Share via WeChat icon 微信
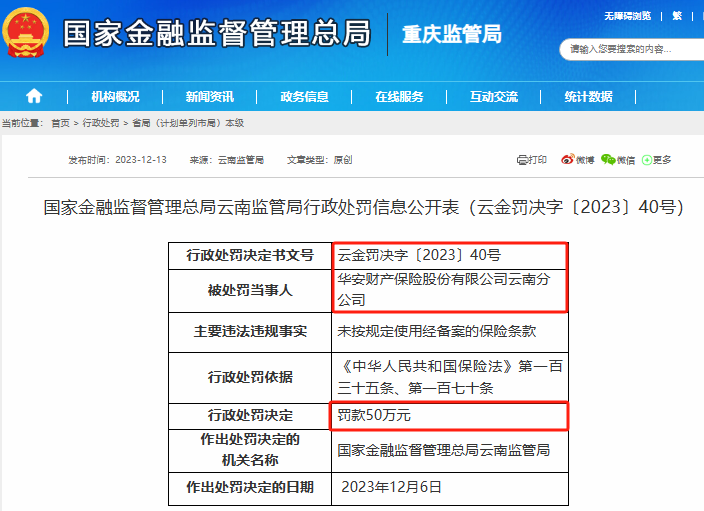 pyautogui.click(x=618, y=160)
